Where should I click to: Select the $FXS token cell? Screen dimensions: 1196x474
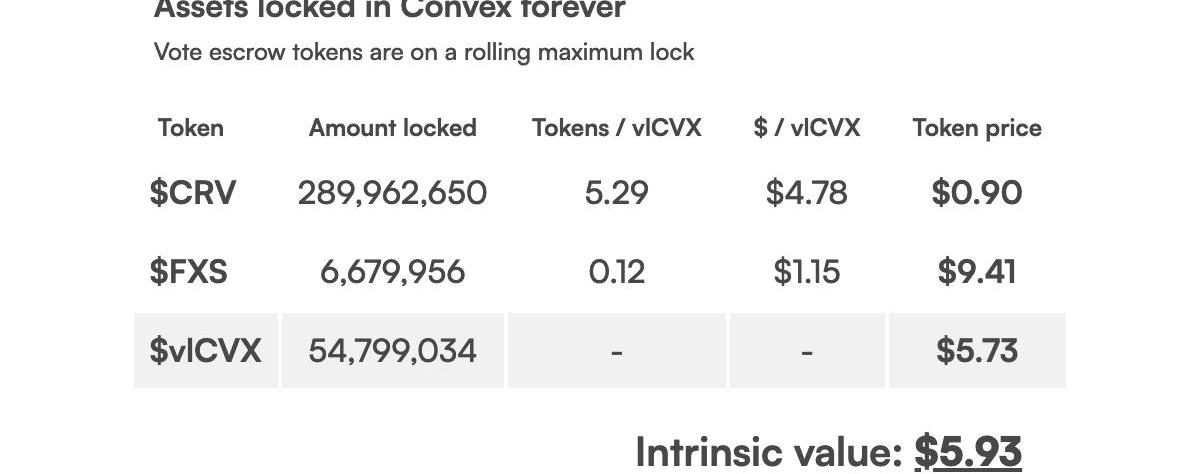coord(189,272)
